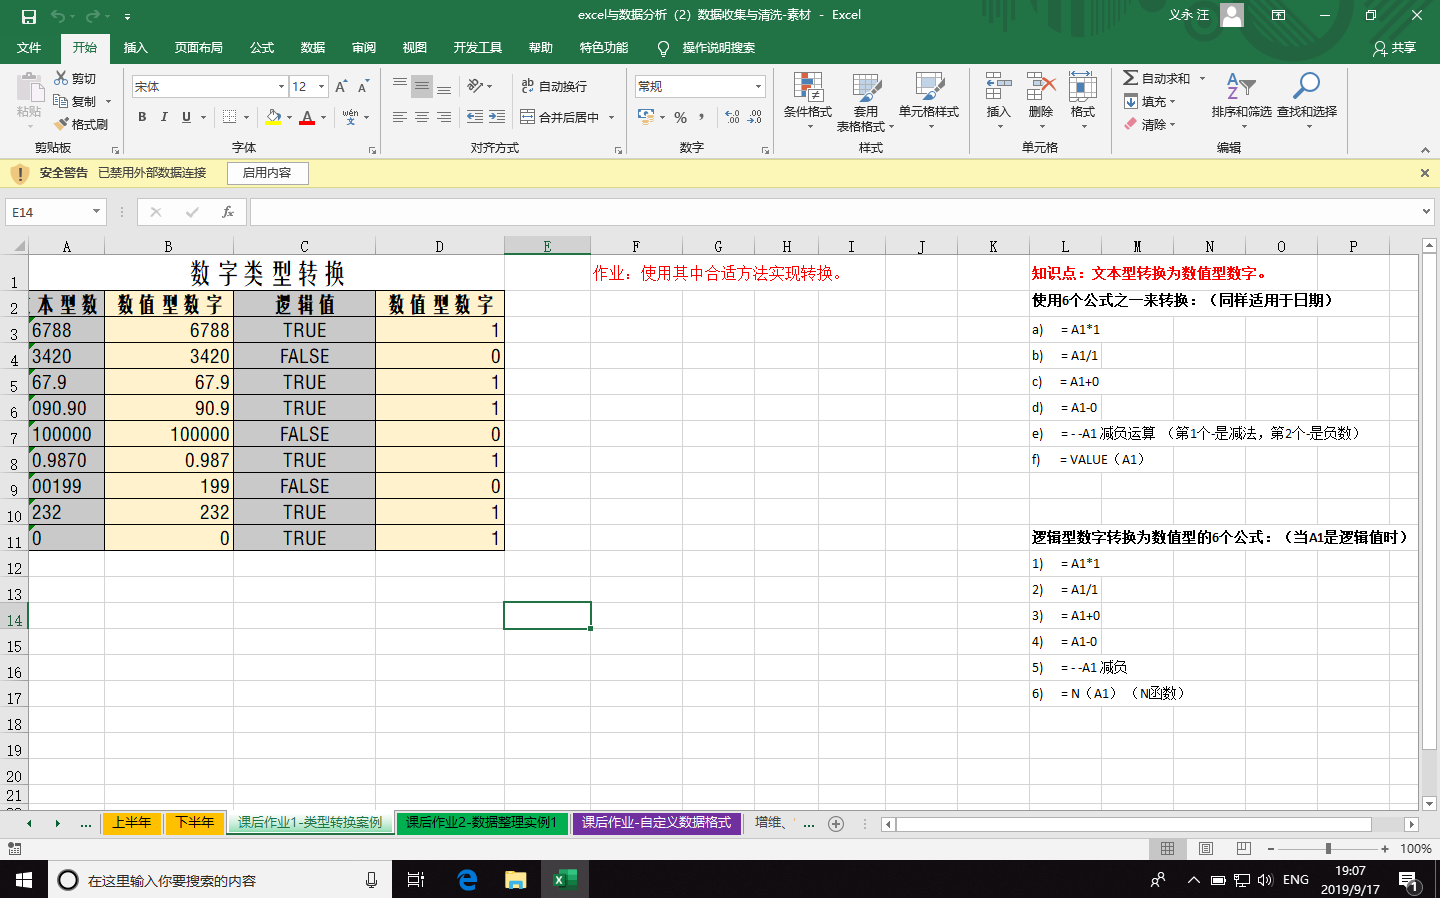The height and width of the screenshot is (898, 1440).
Task: Switch to the Insert (插入) ribbon tab
Action: coord(135,48)
